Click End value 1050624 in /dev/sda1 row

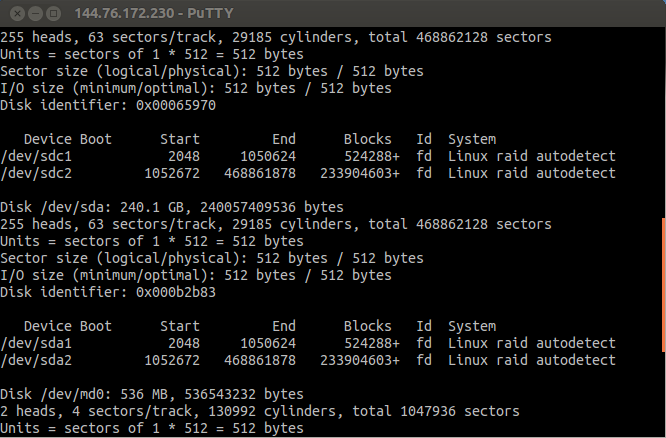[x=268, y=343]
